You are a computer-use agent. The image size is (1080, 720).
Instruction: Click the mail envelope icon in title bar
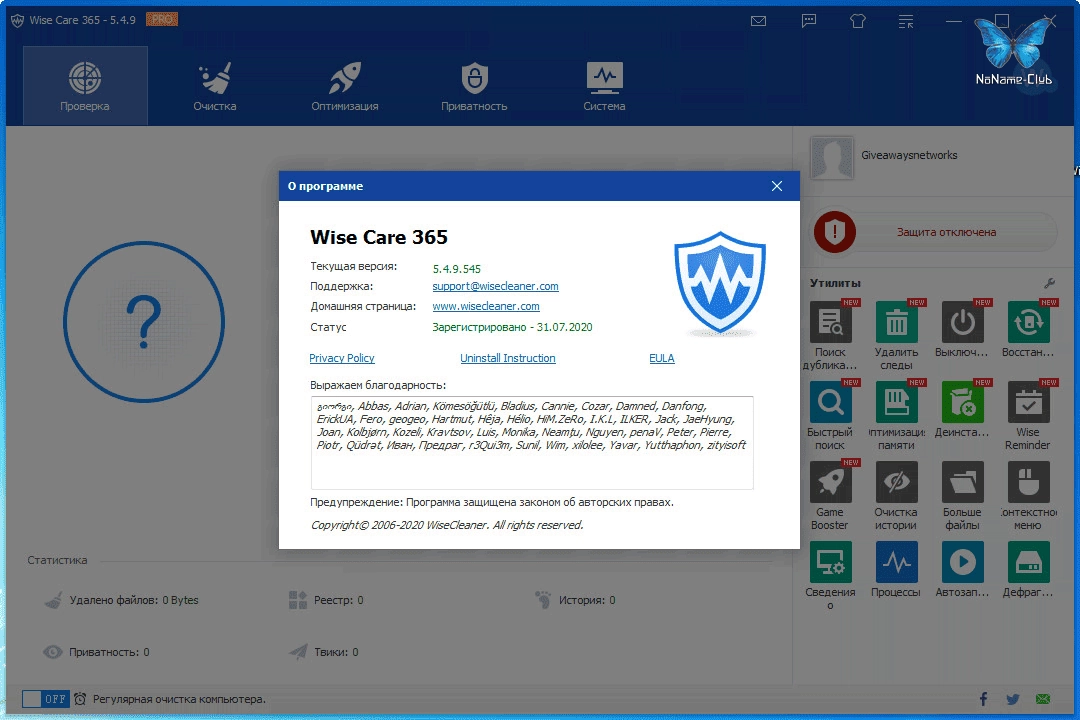(758, 21)
